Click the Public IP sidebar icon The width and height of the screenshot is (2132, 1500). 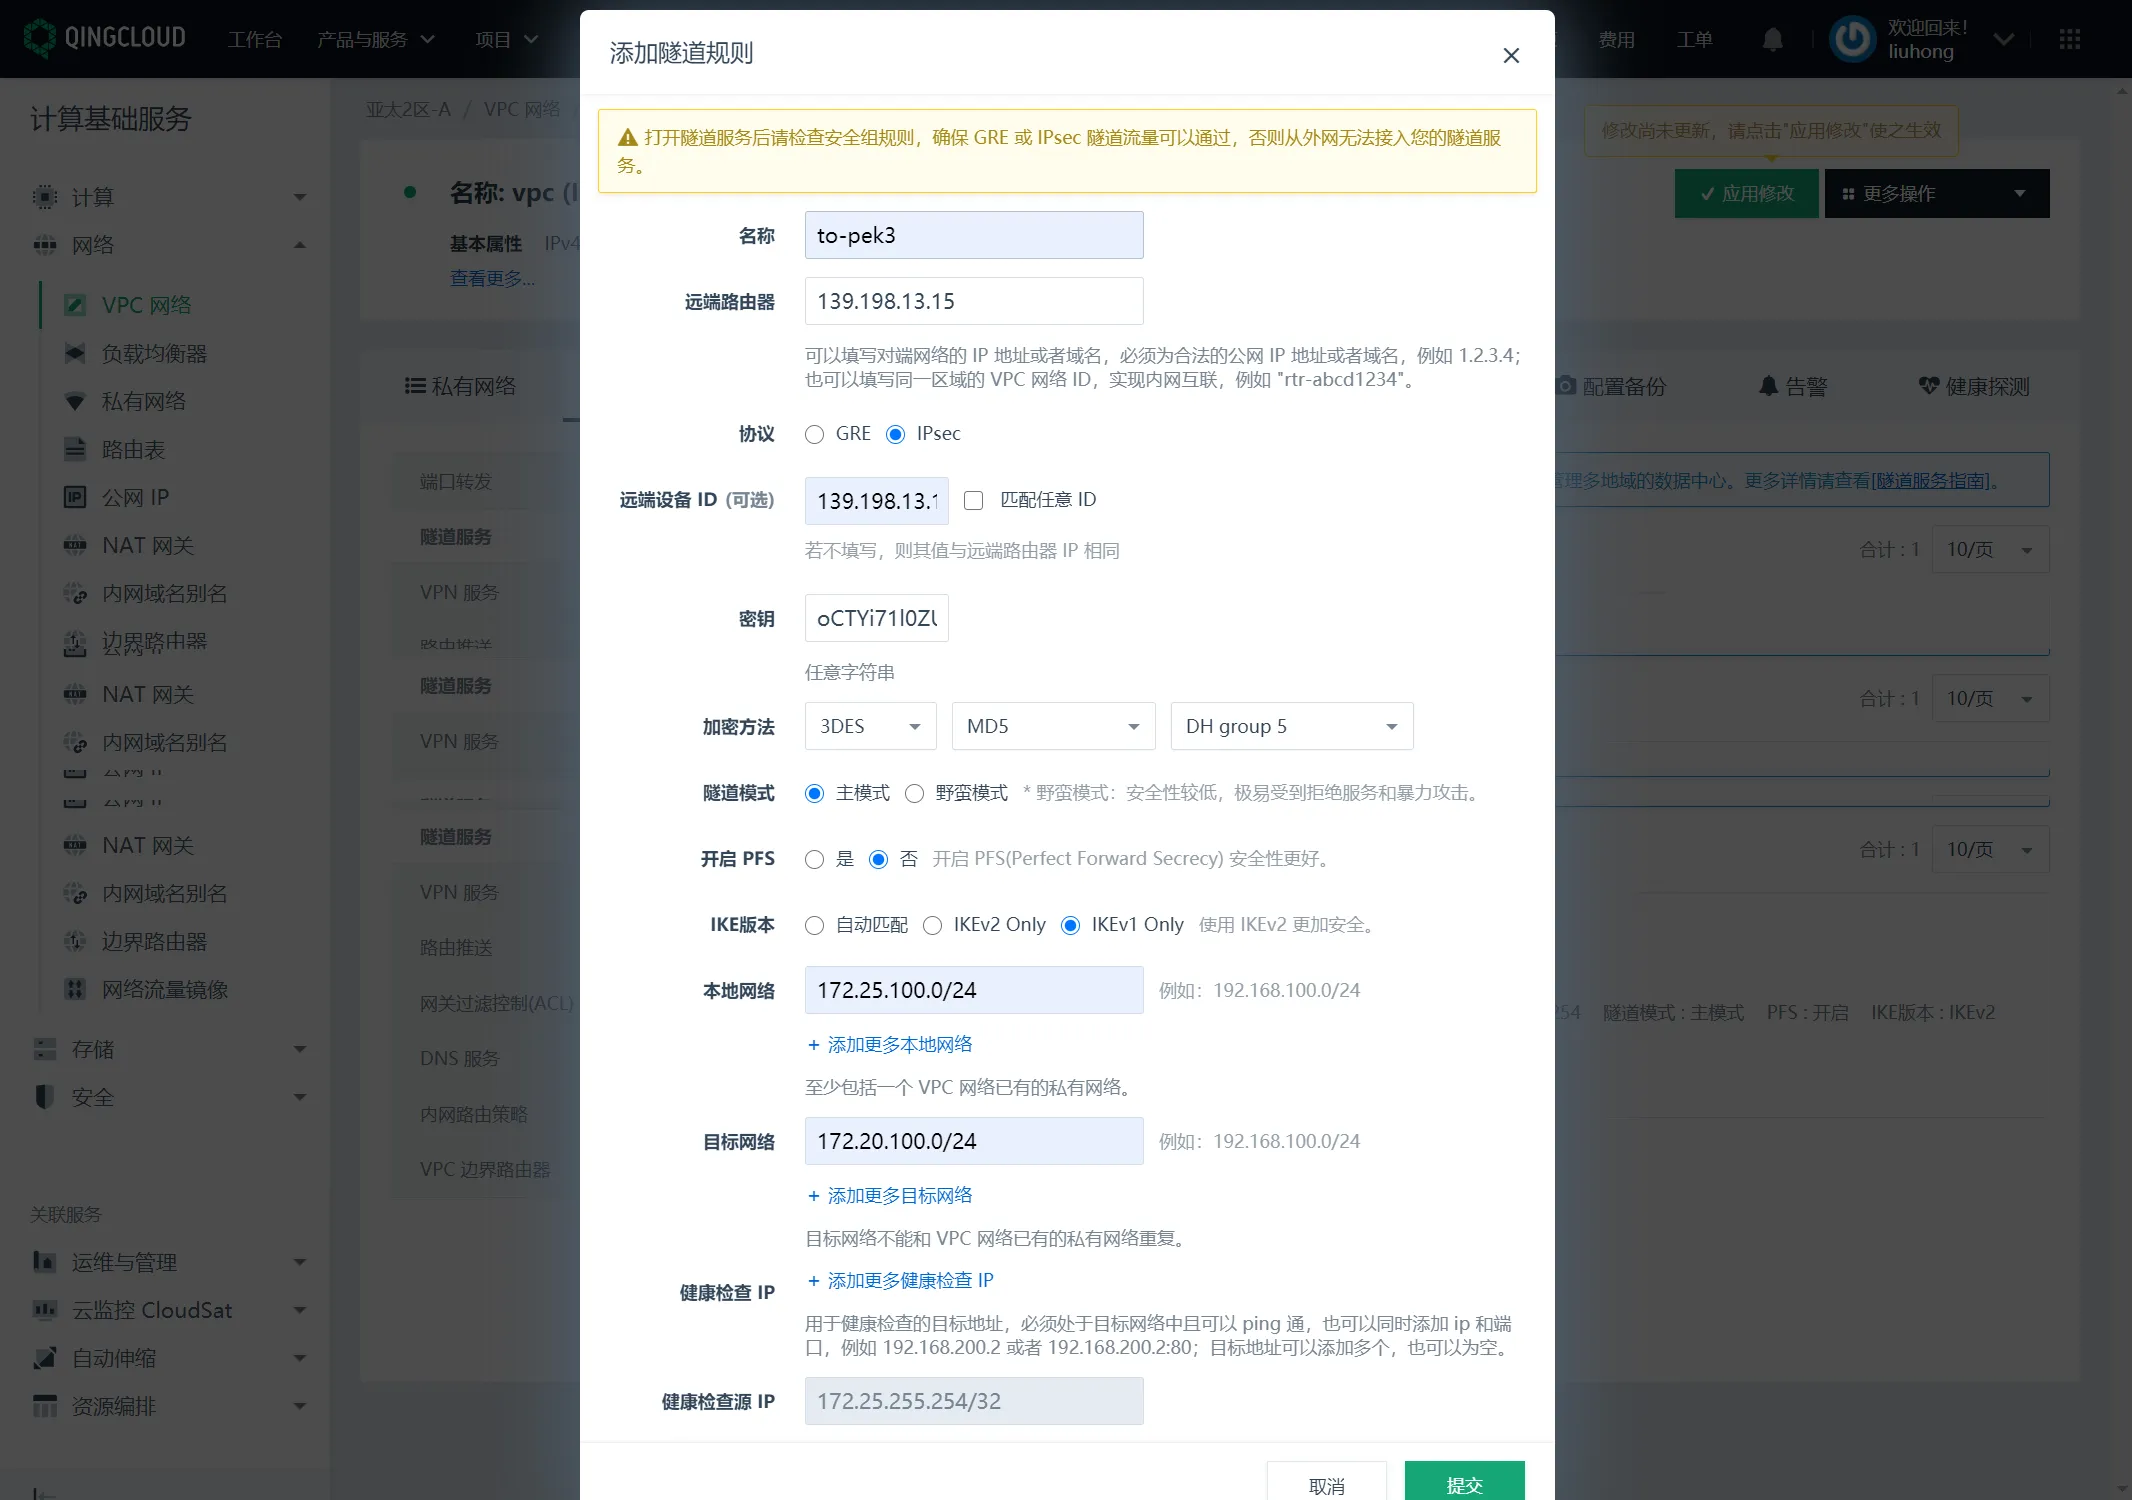coord(75,497)
